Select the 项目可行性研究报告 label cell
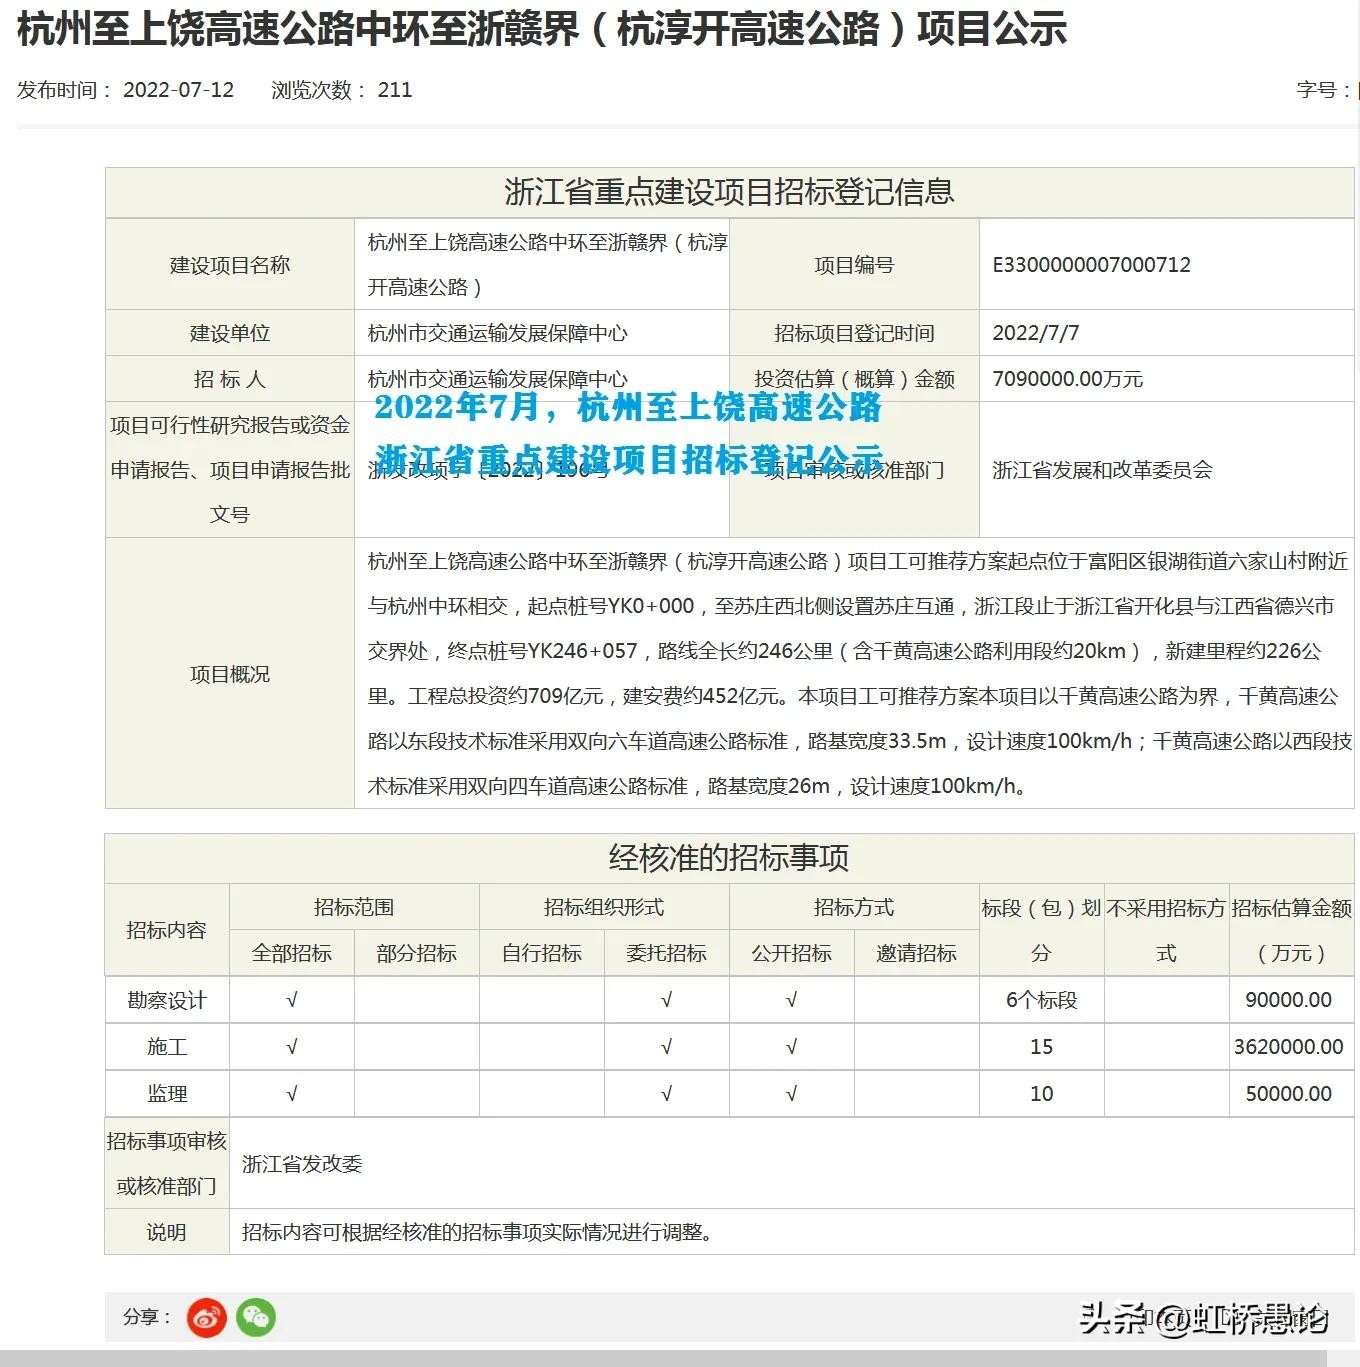1360x1367 pixels. pos(230,470)
